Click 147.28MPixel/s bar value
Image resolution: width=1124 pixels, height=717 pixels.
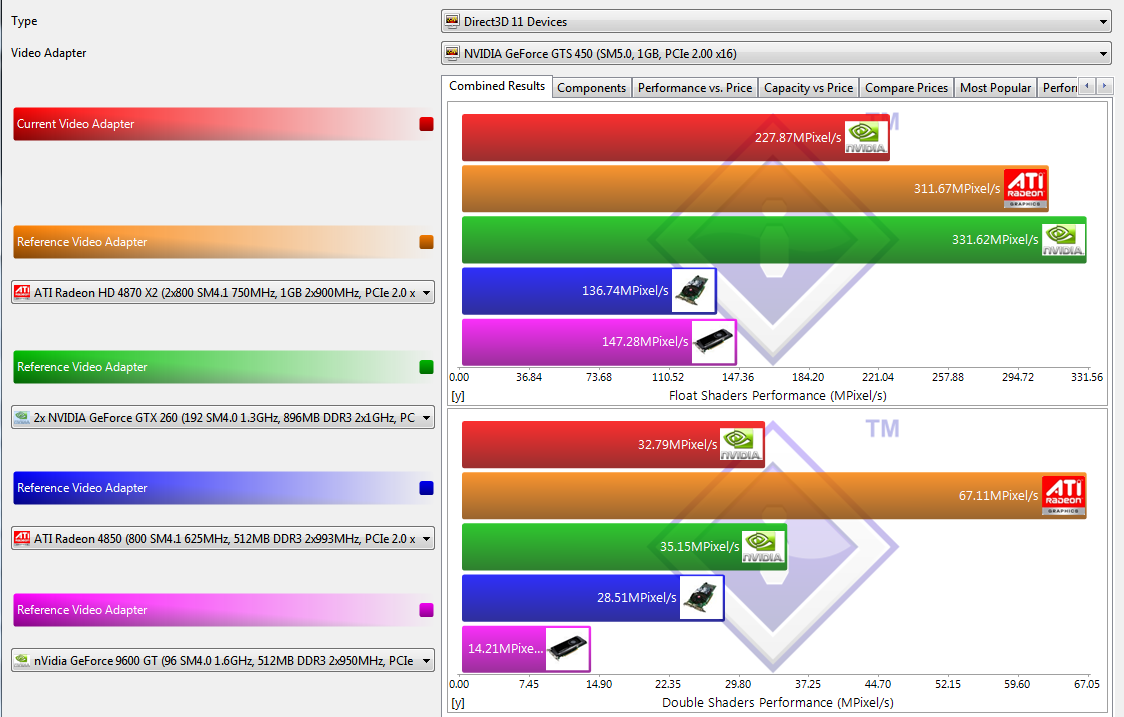pos(645,341)
